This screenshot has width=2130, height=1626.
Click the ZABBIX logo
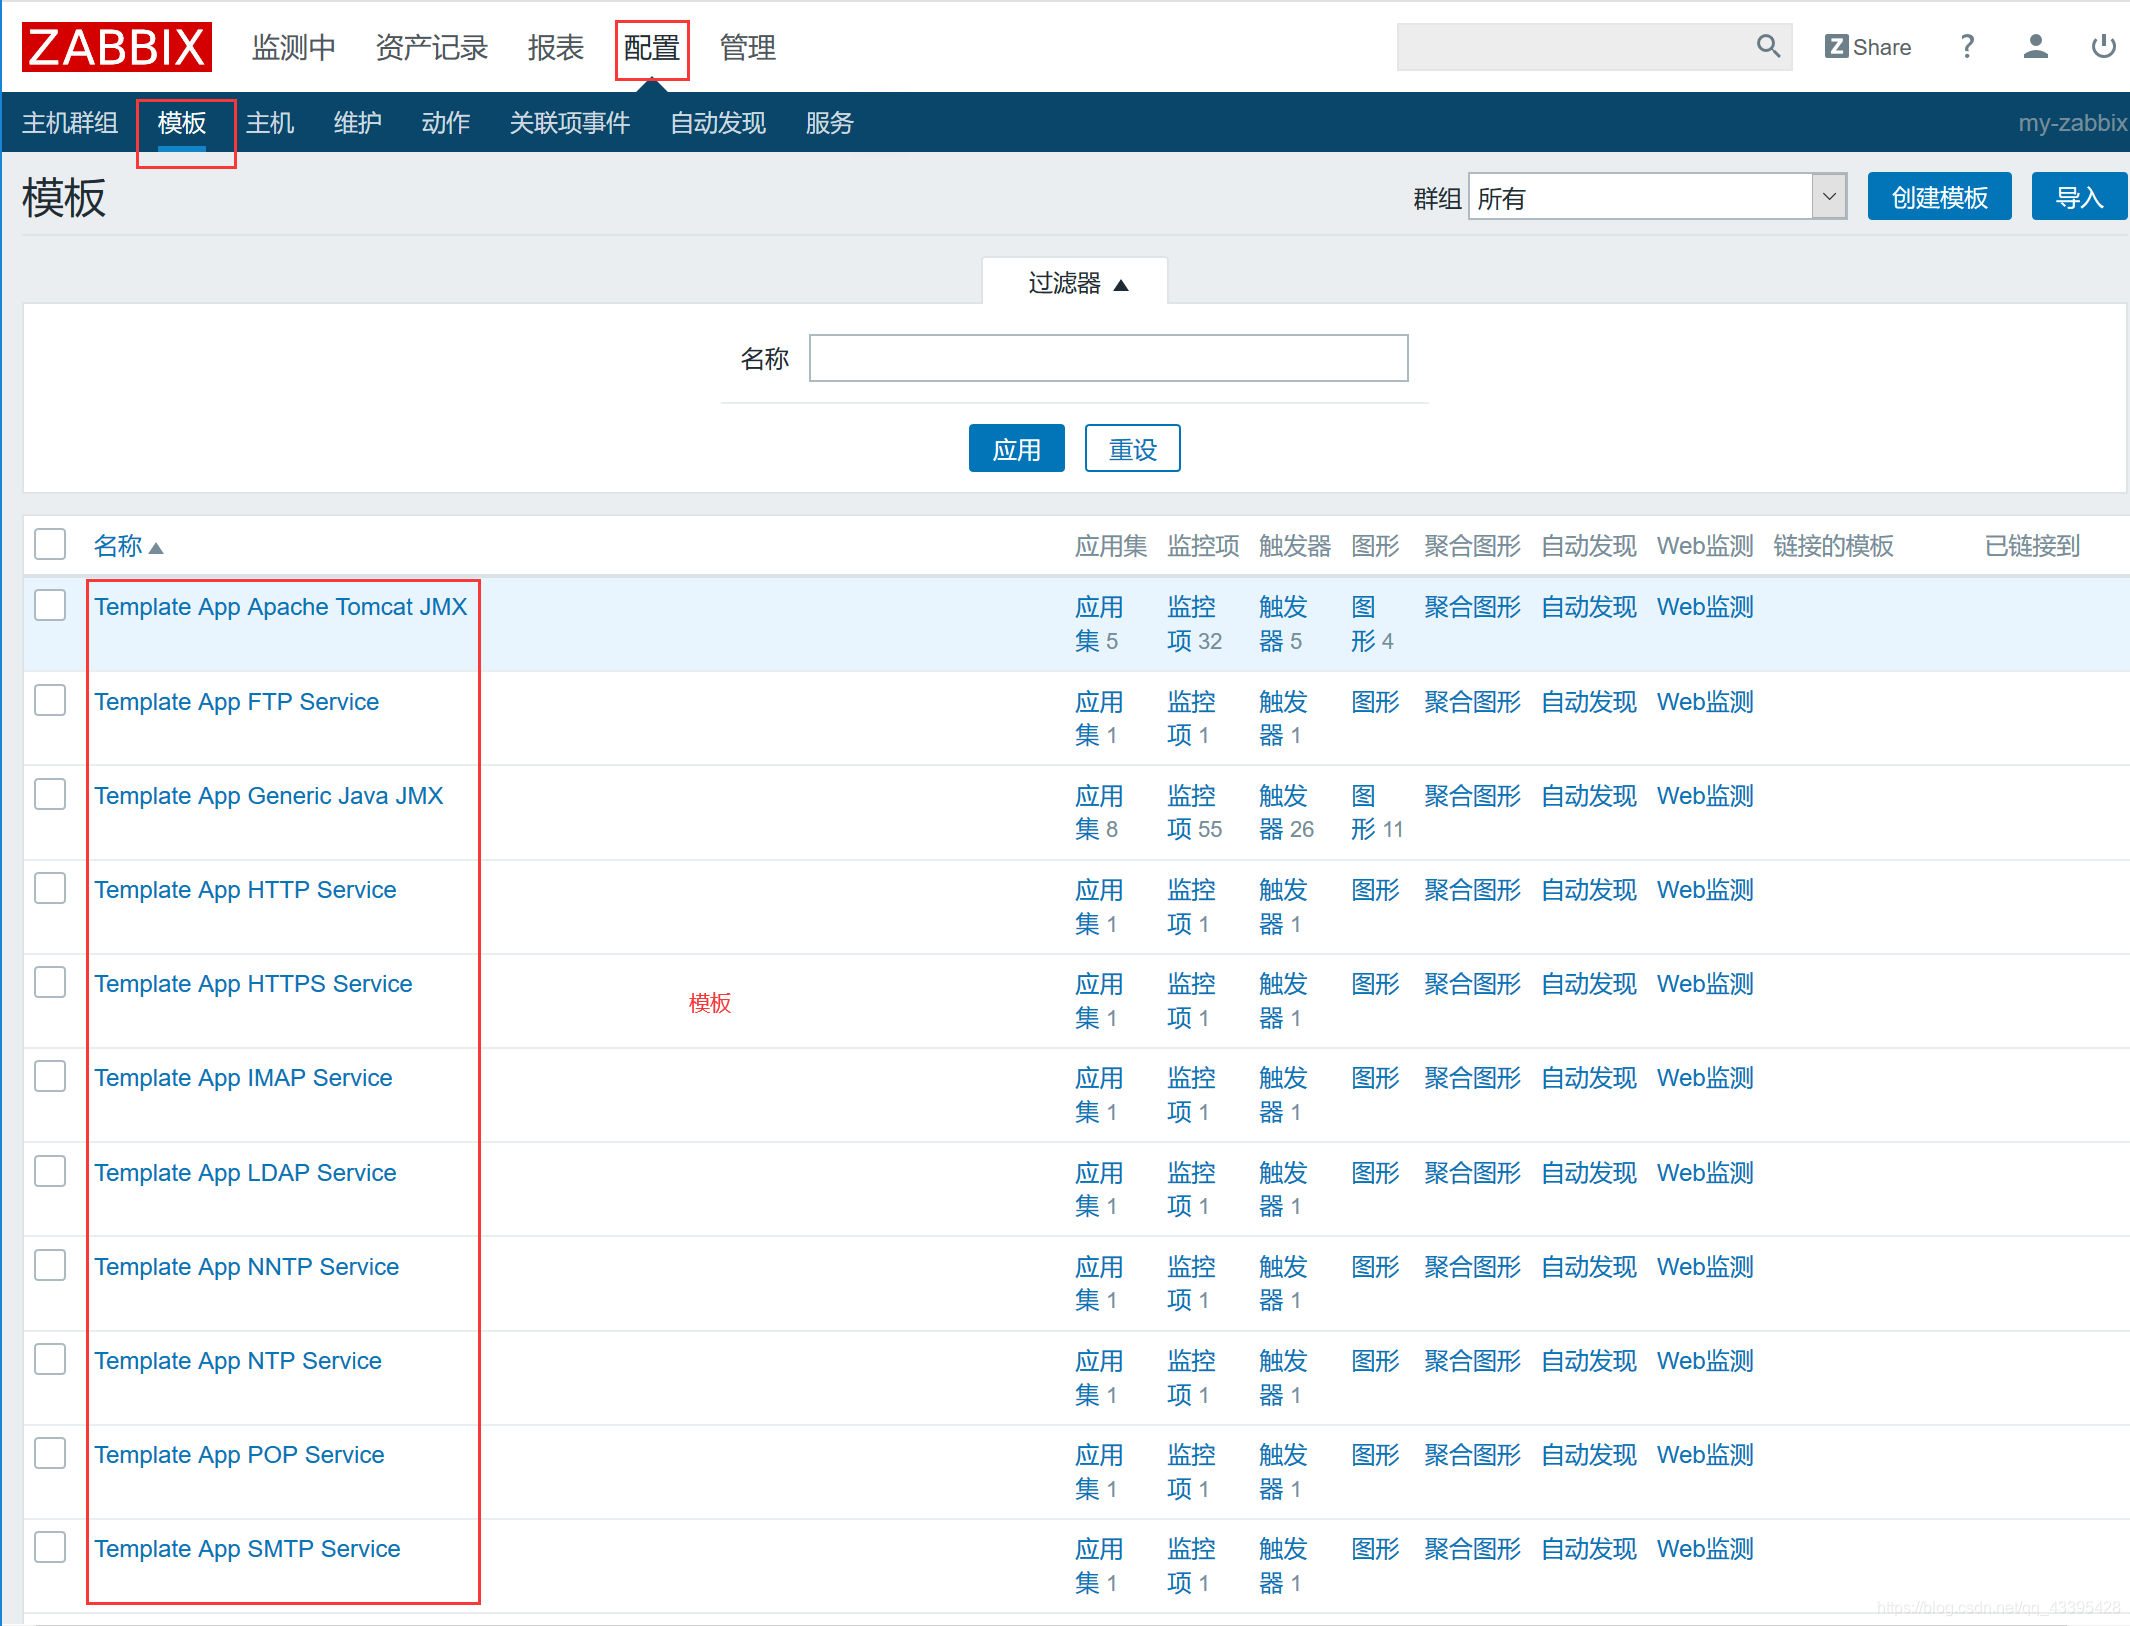coord(117,47)
